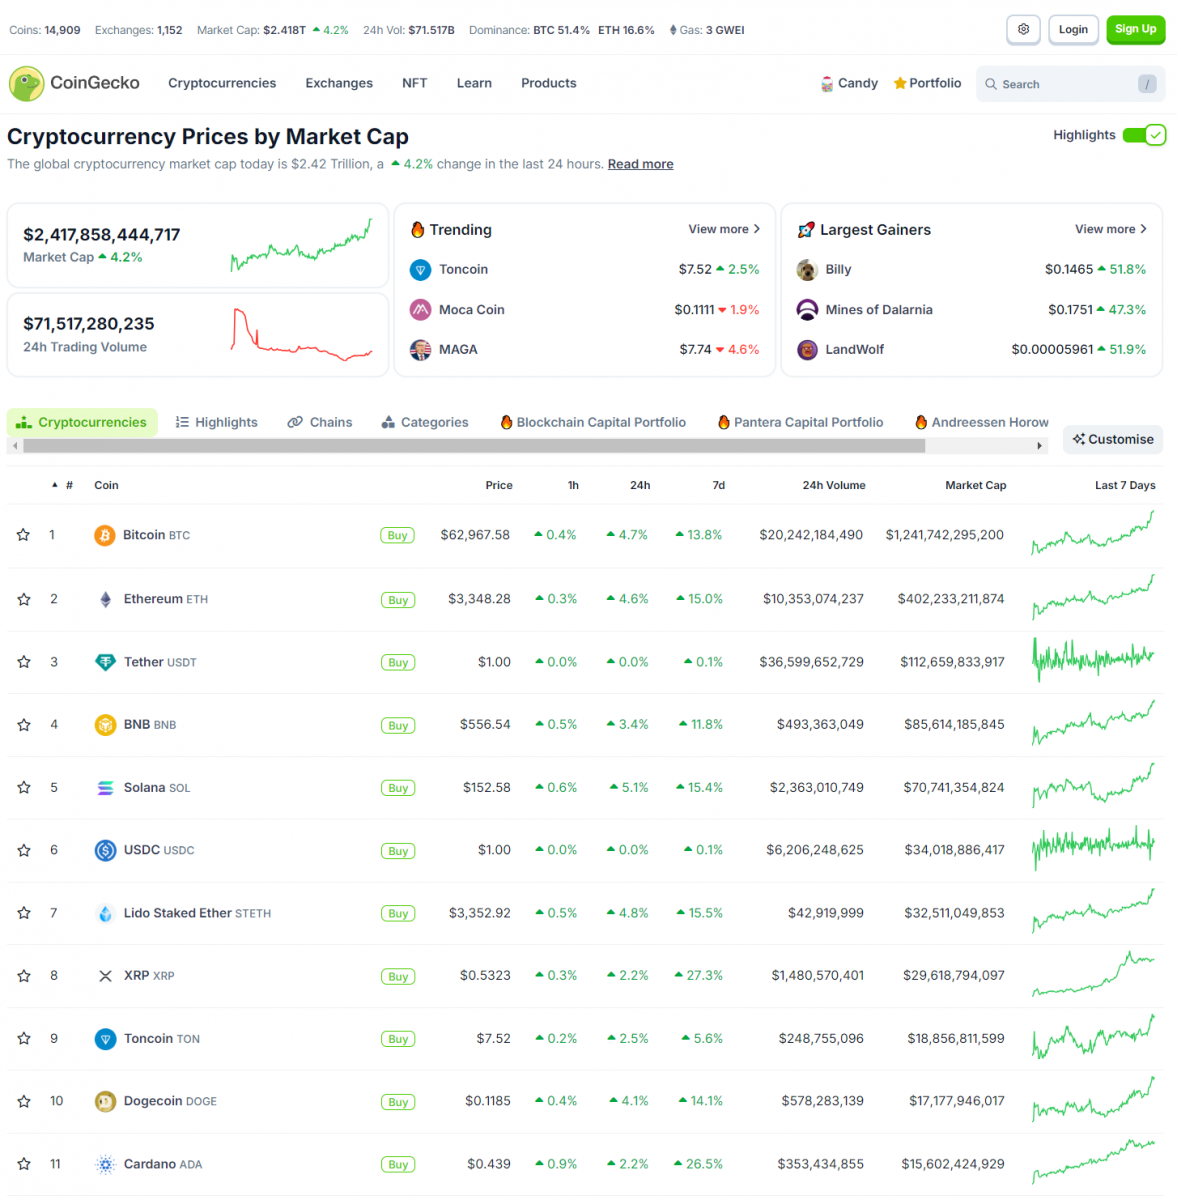Click the Dogecoin coin icon
1177x1200 pixels.
tap(105, 1102)
